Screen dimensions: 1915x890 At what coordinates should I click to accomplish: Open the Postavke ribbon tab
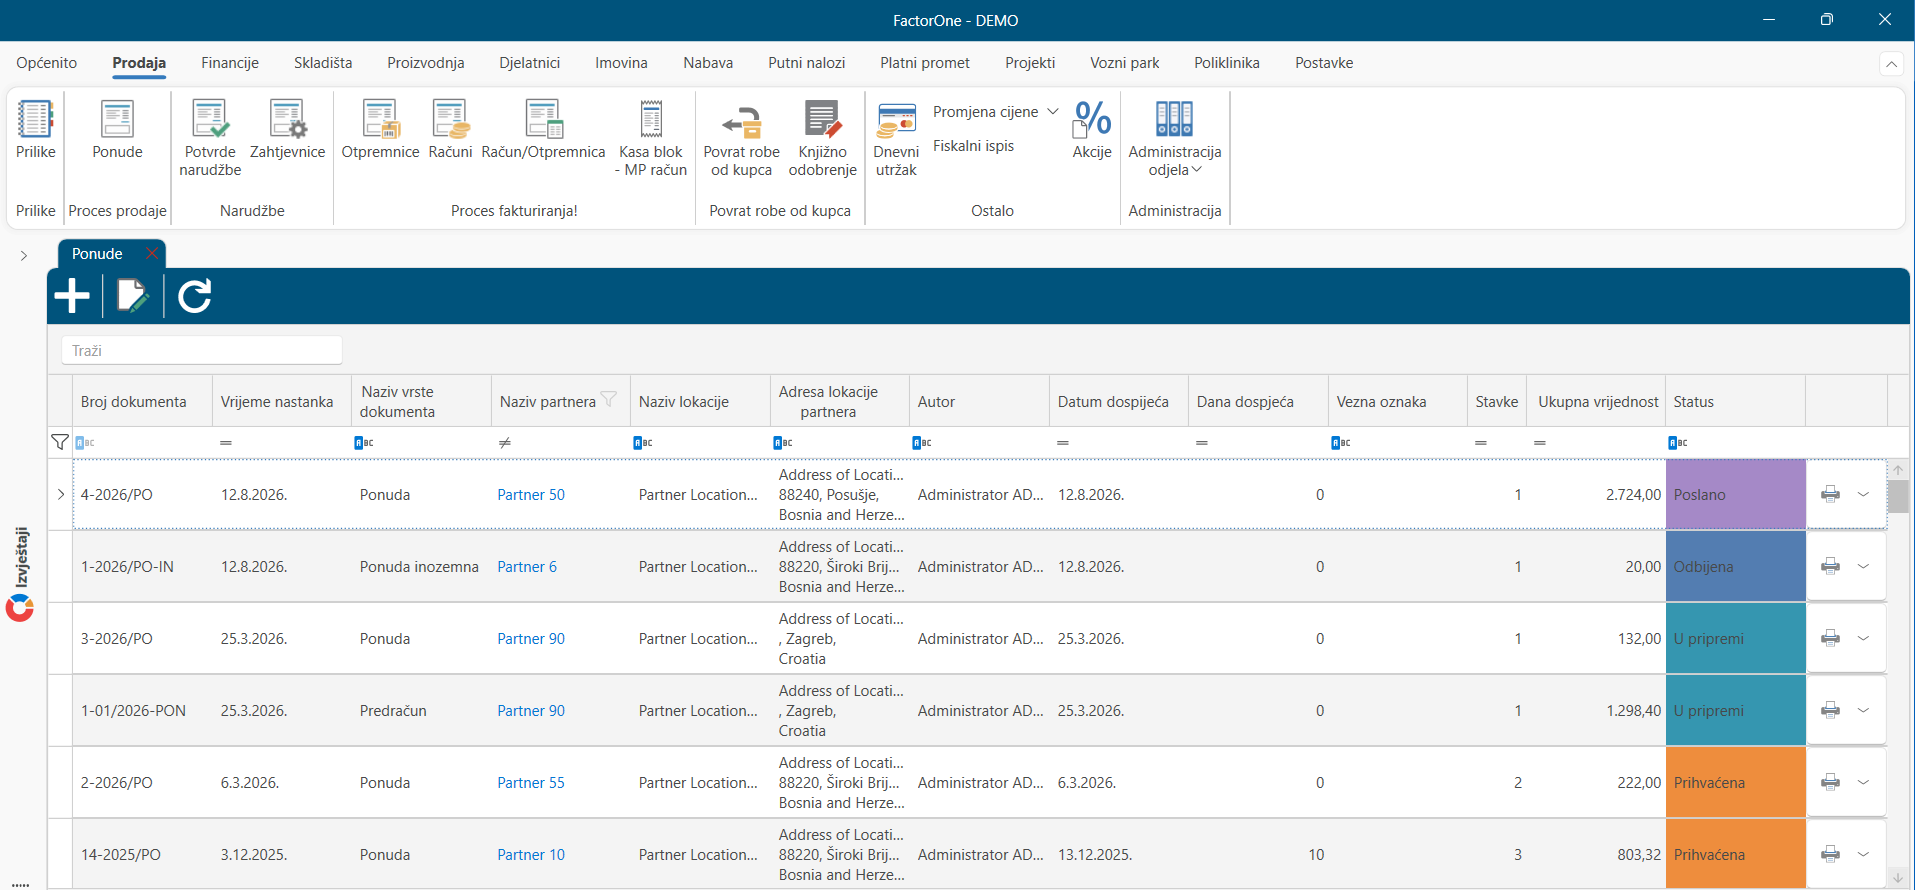click(1324, 63)
